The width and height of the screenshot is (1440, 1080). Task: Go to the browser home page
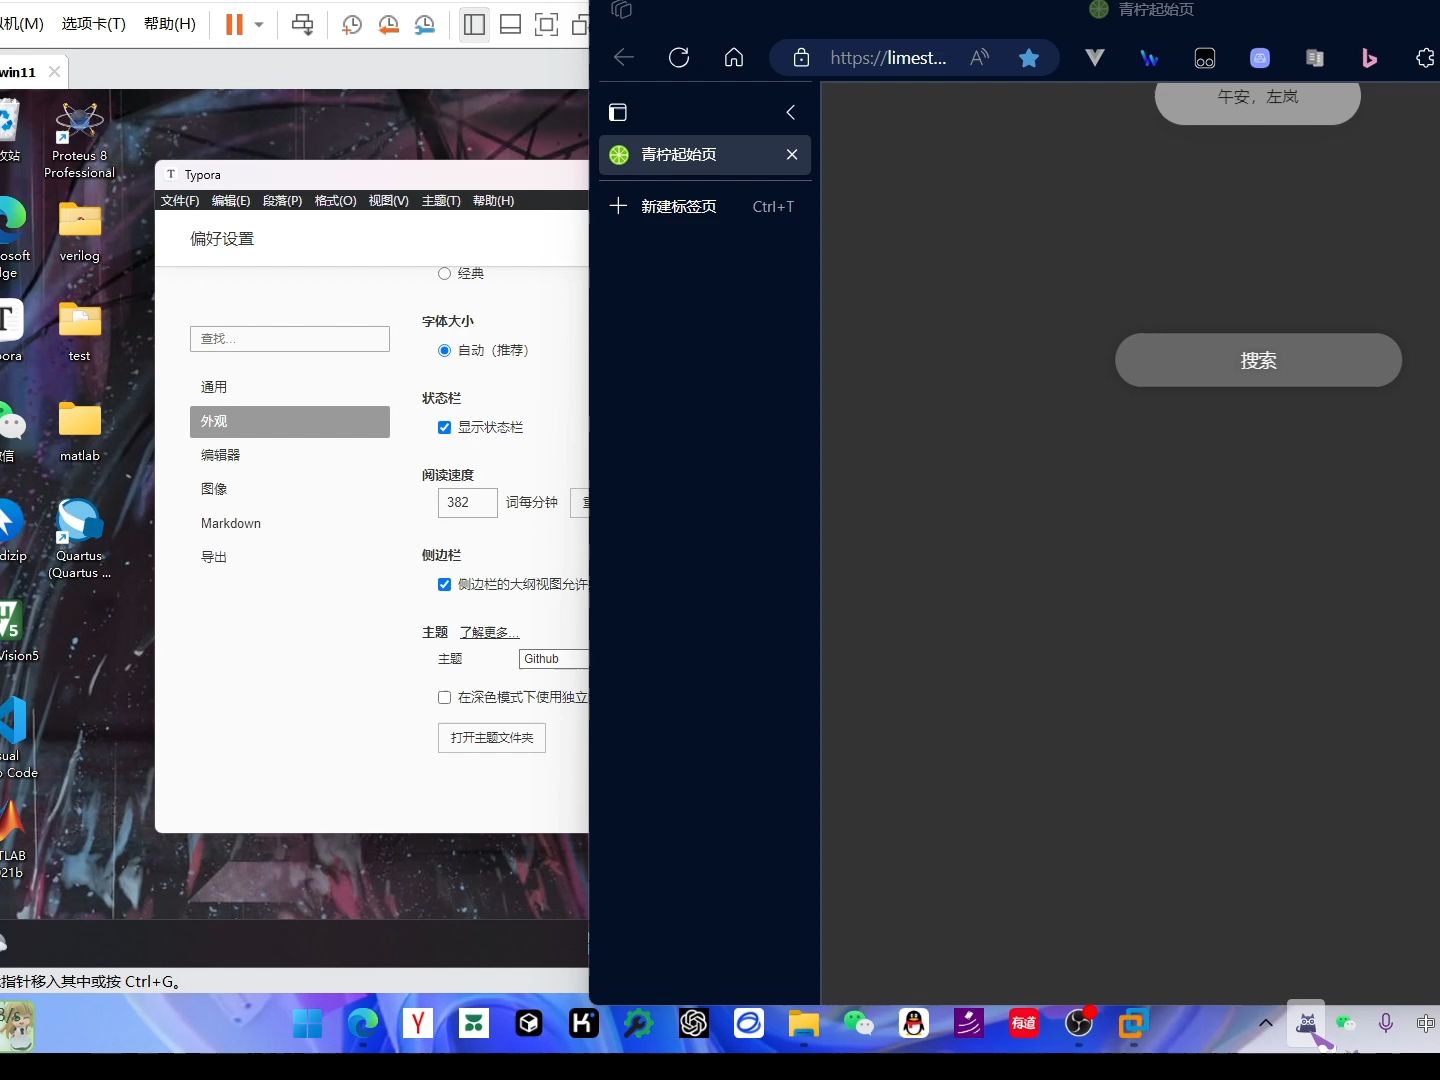(734, 57)
